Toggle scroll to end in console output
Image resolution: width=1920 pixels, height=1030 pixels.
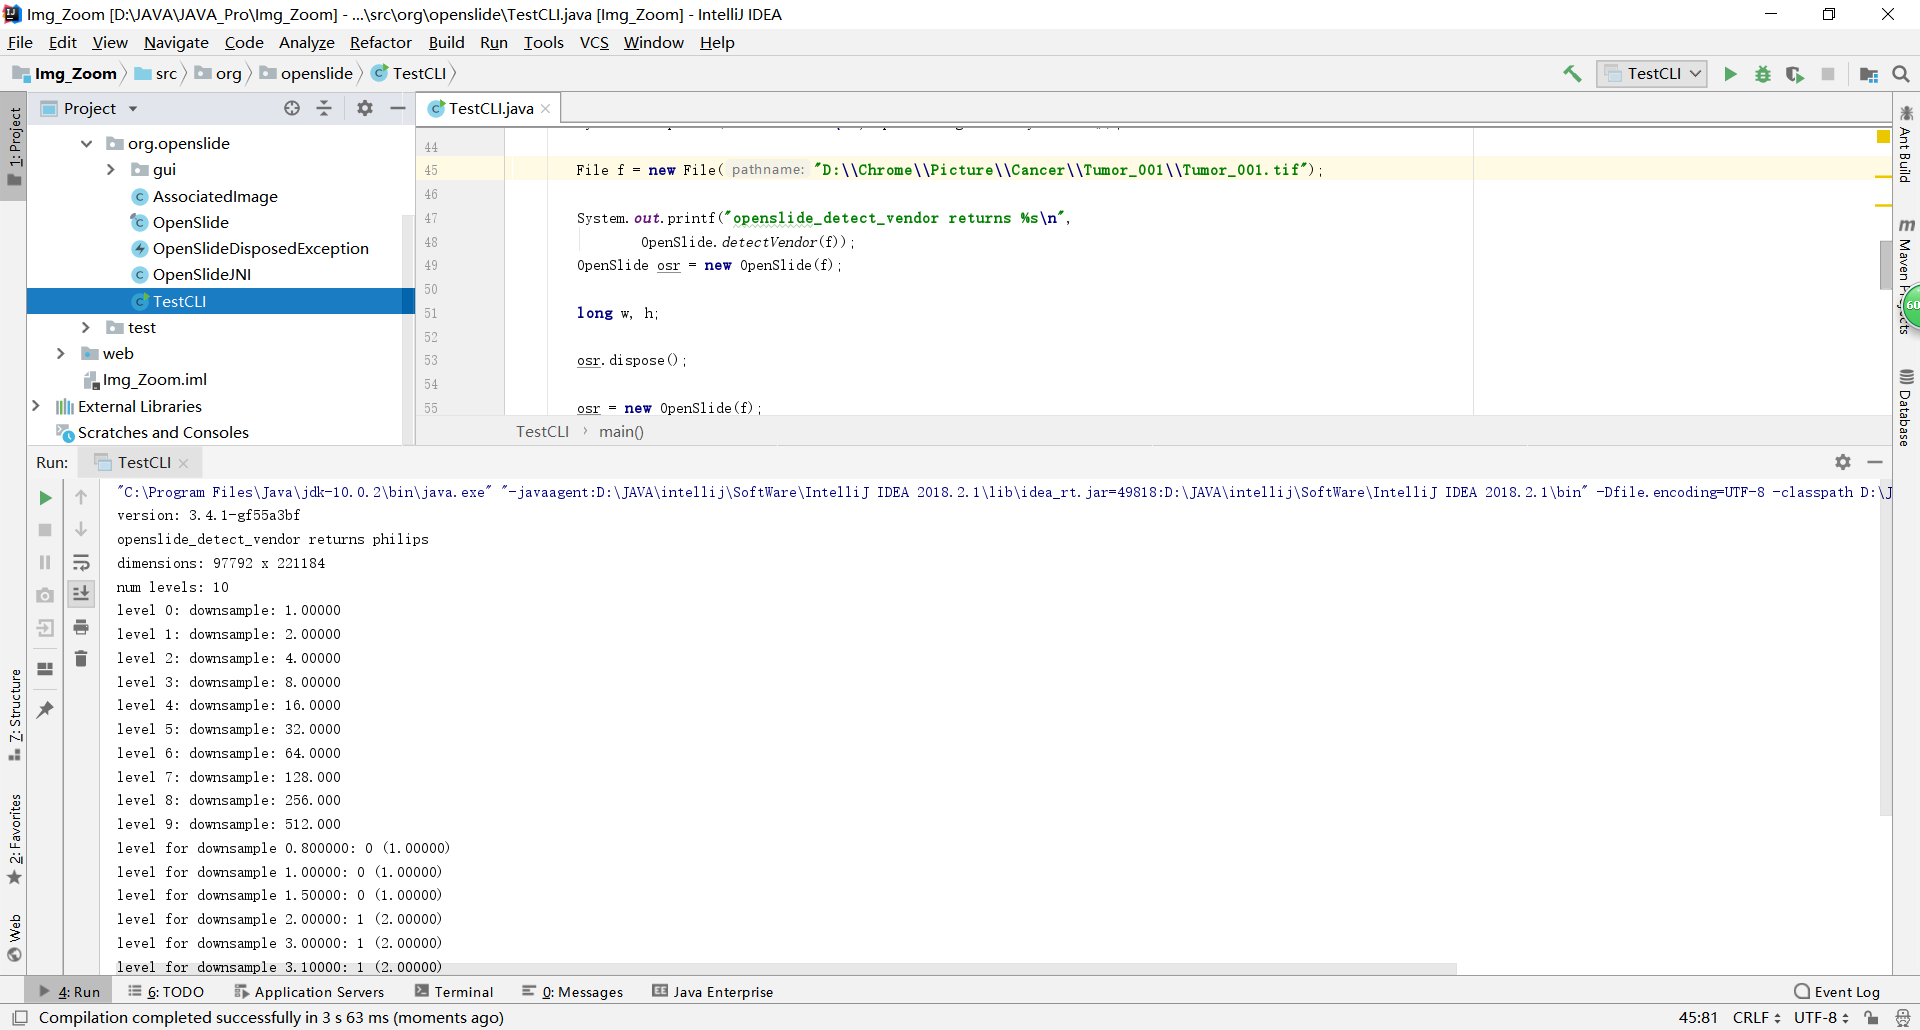(x=81, y=593)
